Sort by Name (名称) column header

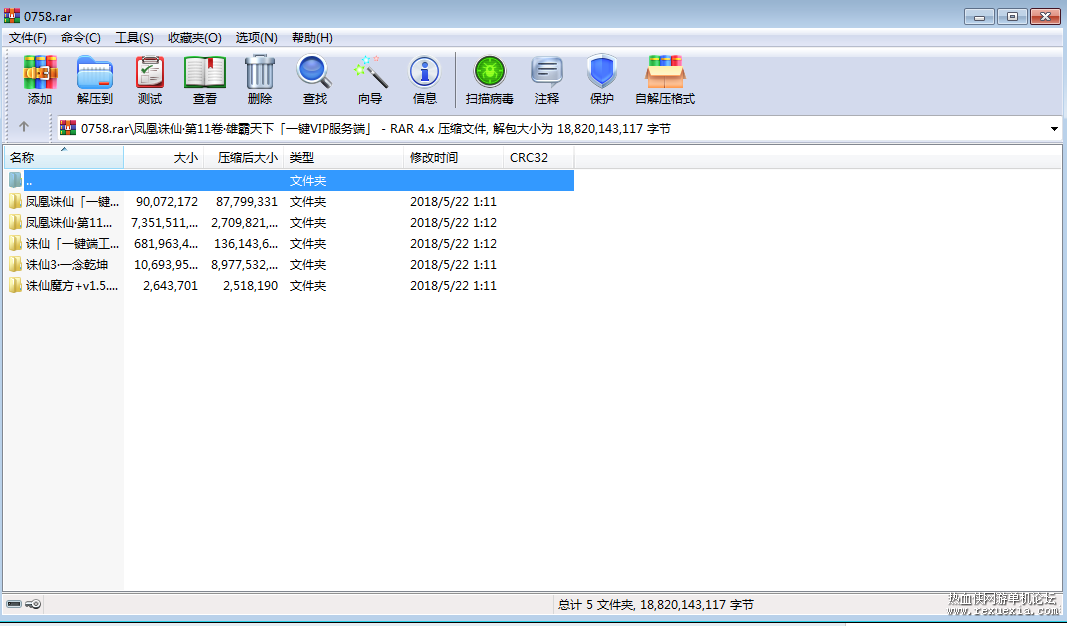(64, 158)
